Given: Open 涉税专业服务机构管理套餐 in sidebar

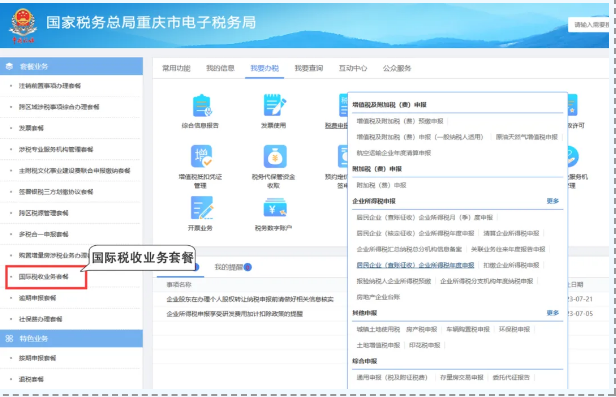Looking at the screenshot, I should pyautogui.click(x=56, y=149).
